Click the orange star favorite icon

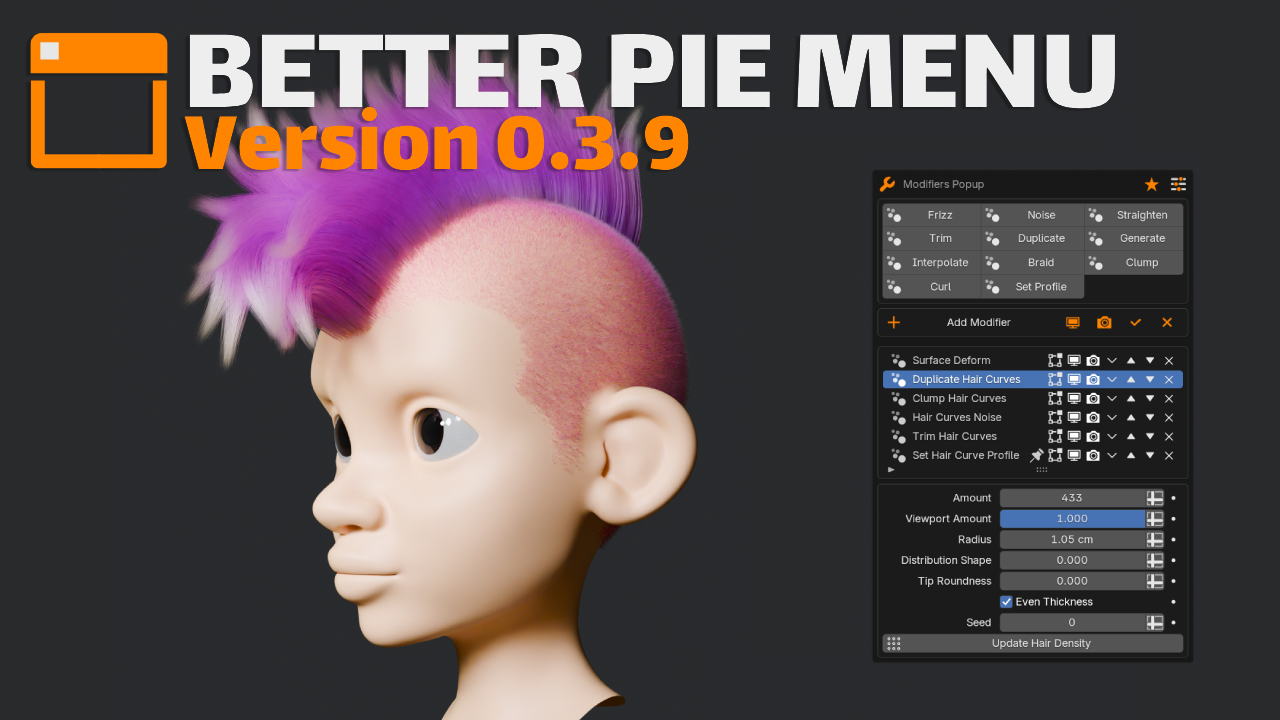click(x=1151, y=184)
